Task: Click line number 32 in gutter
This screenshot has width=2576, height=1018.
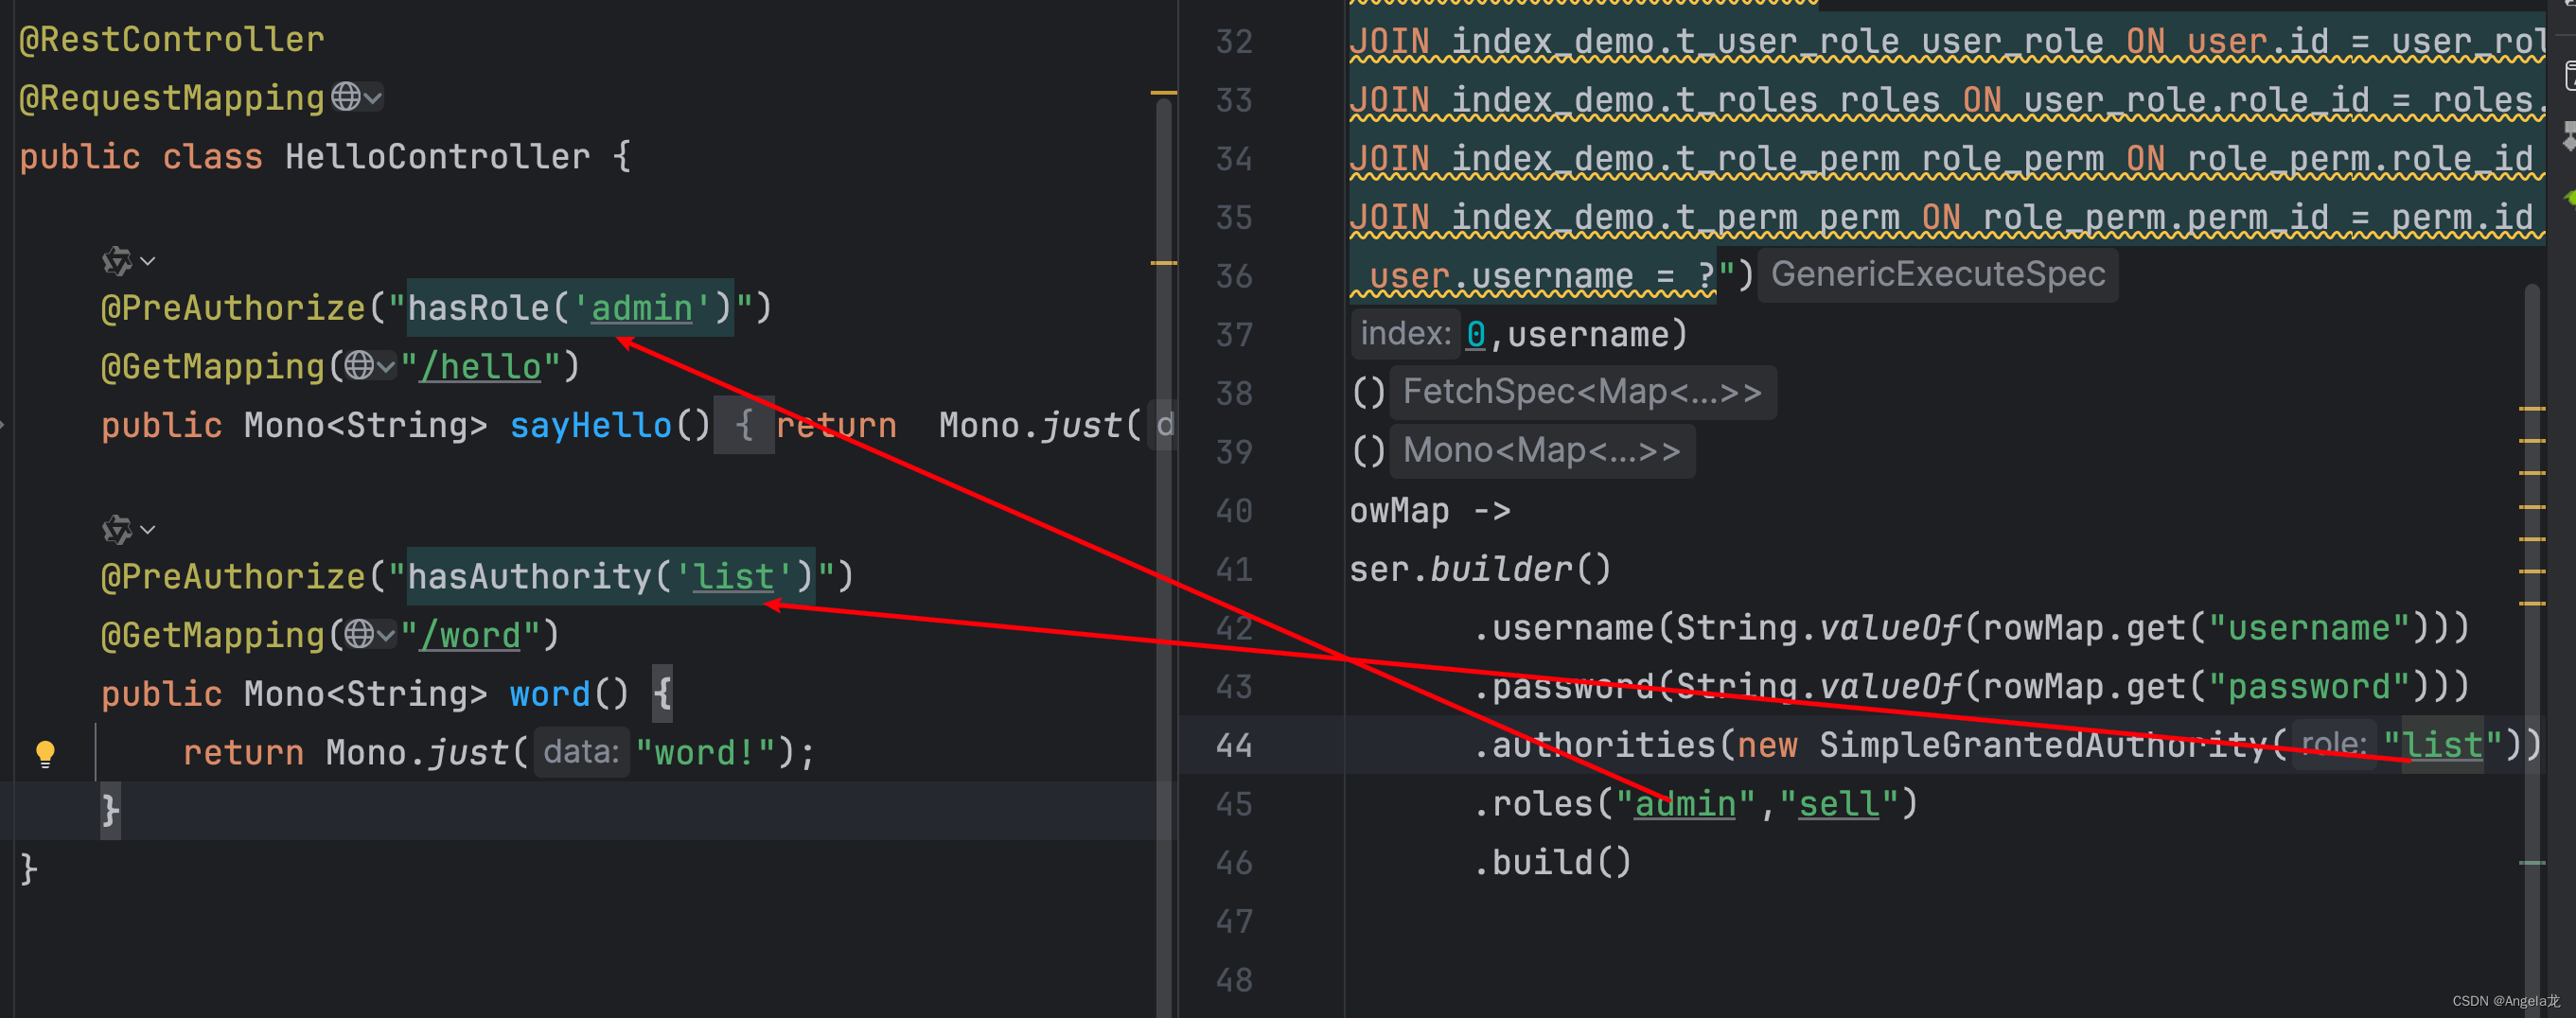Action: pos(1234,41)
